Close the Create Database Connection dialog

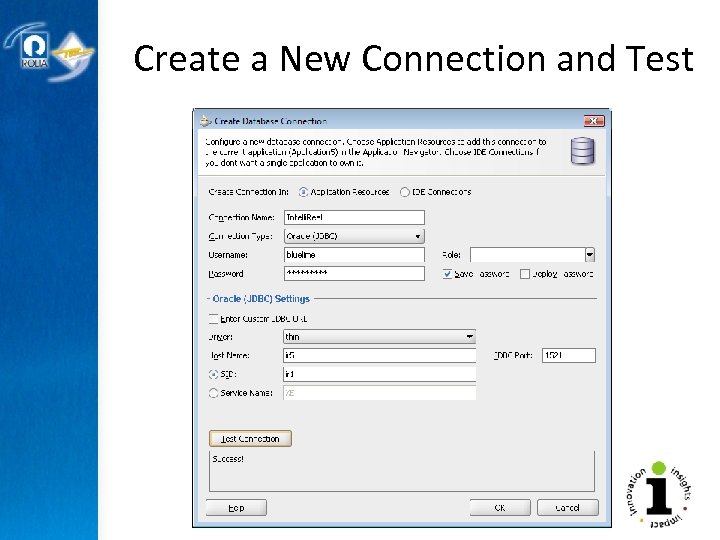tap(594, 121)
